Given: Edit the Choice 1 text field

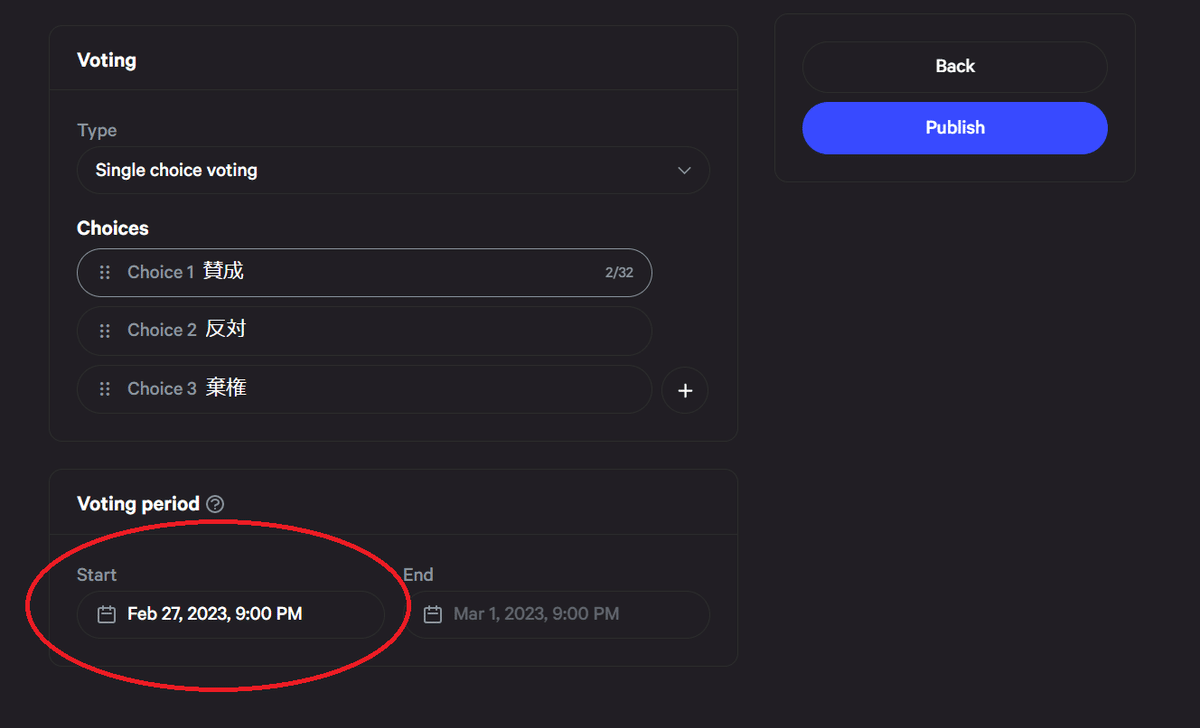Looking at the screenshot, I should 400,272.
